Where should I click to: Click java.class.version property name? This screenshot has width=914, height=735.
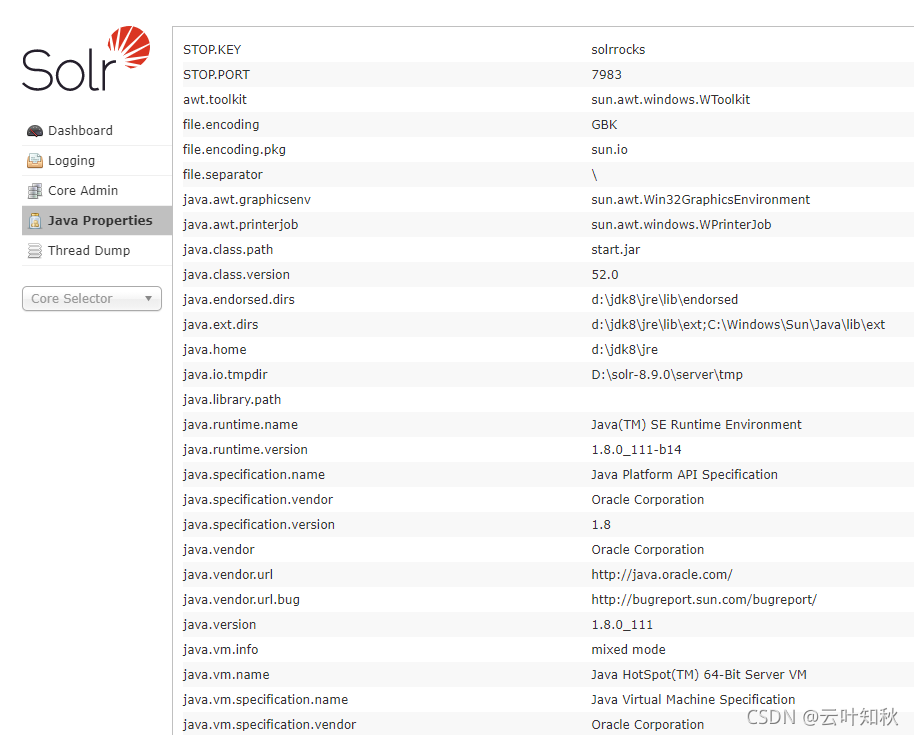pyautogui.click(x=236, y=275)
